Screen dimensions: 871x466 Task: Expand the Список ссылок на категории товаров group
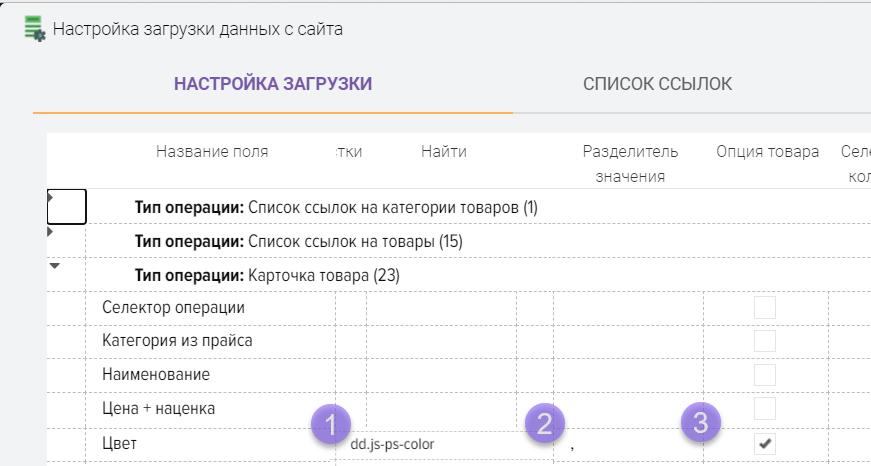tap(51, 198)
